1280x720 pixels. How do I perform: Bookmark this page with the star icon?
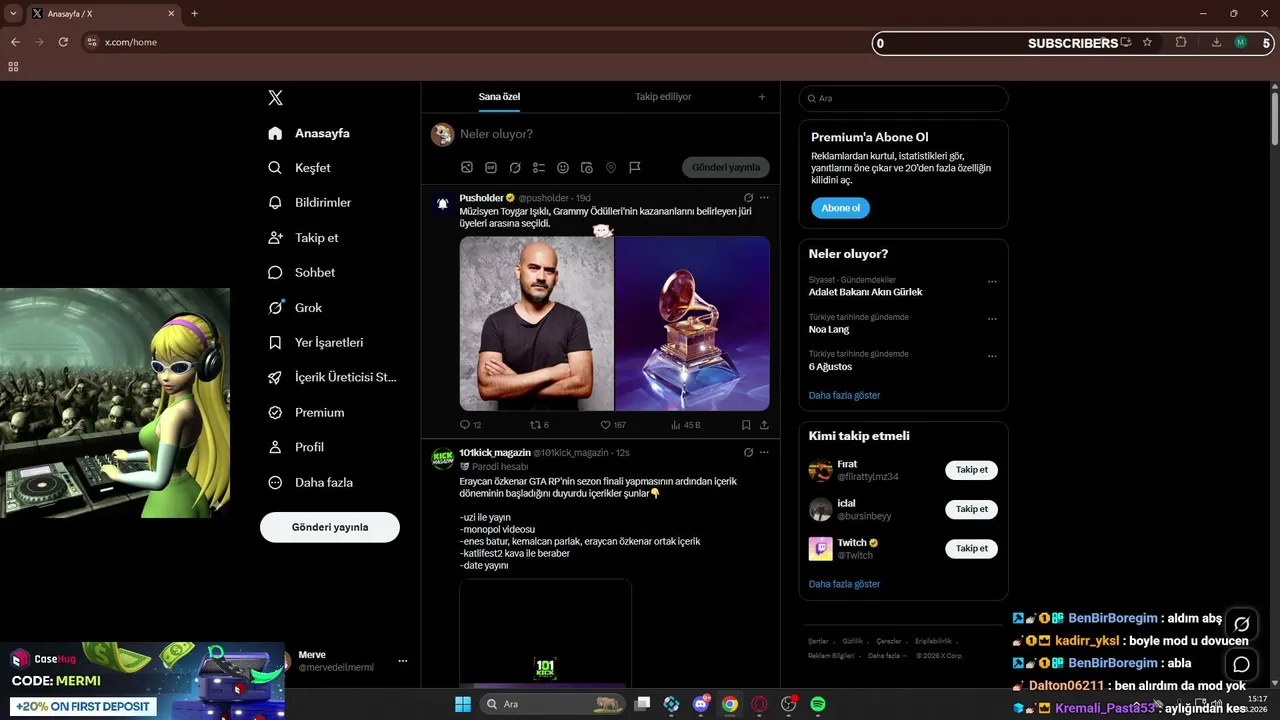pyautogui.click(x=1147, y=42)
